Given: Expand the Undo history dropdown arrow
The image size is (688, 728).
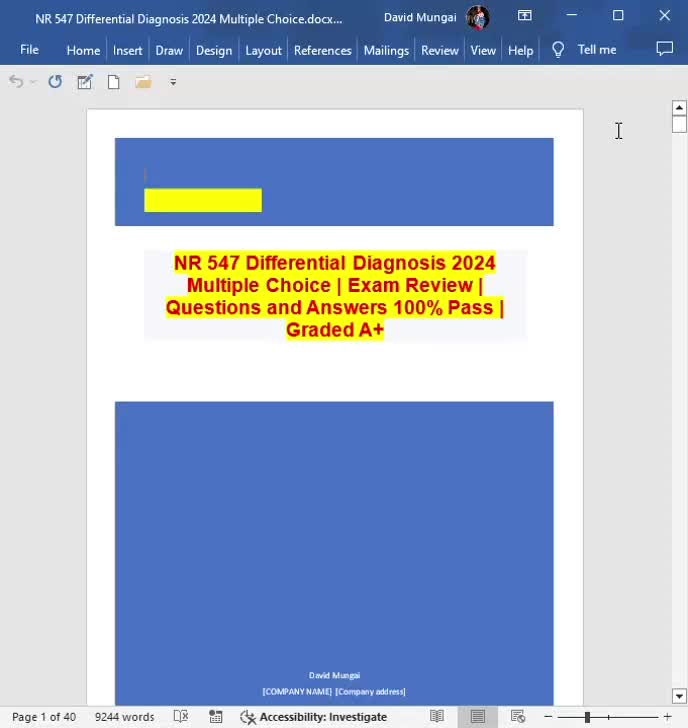Looking at the screenshot, I should pyautogui.click(x=33, y=82).
